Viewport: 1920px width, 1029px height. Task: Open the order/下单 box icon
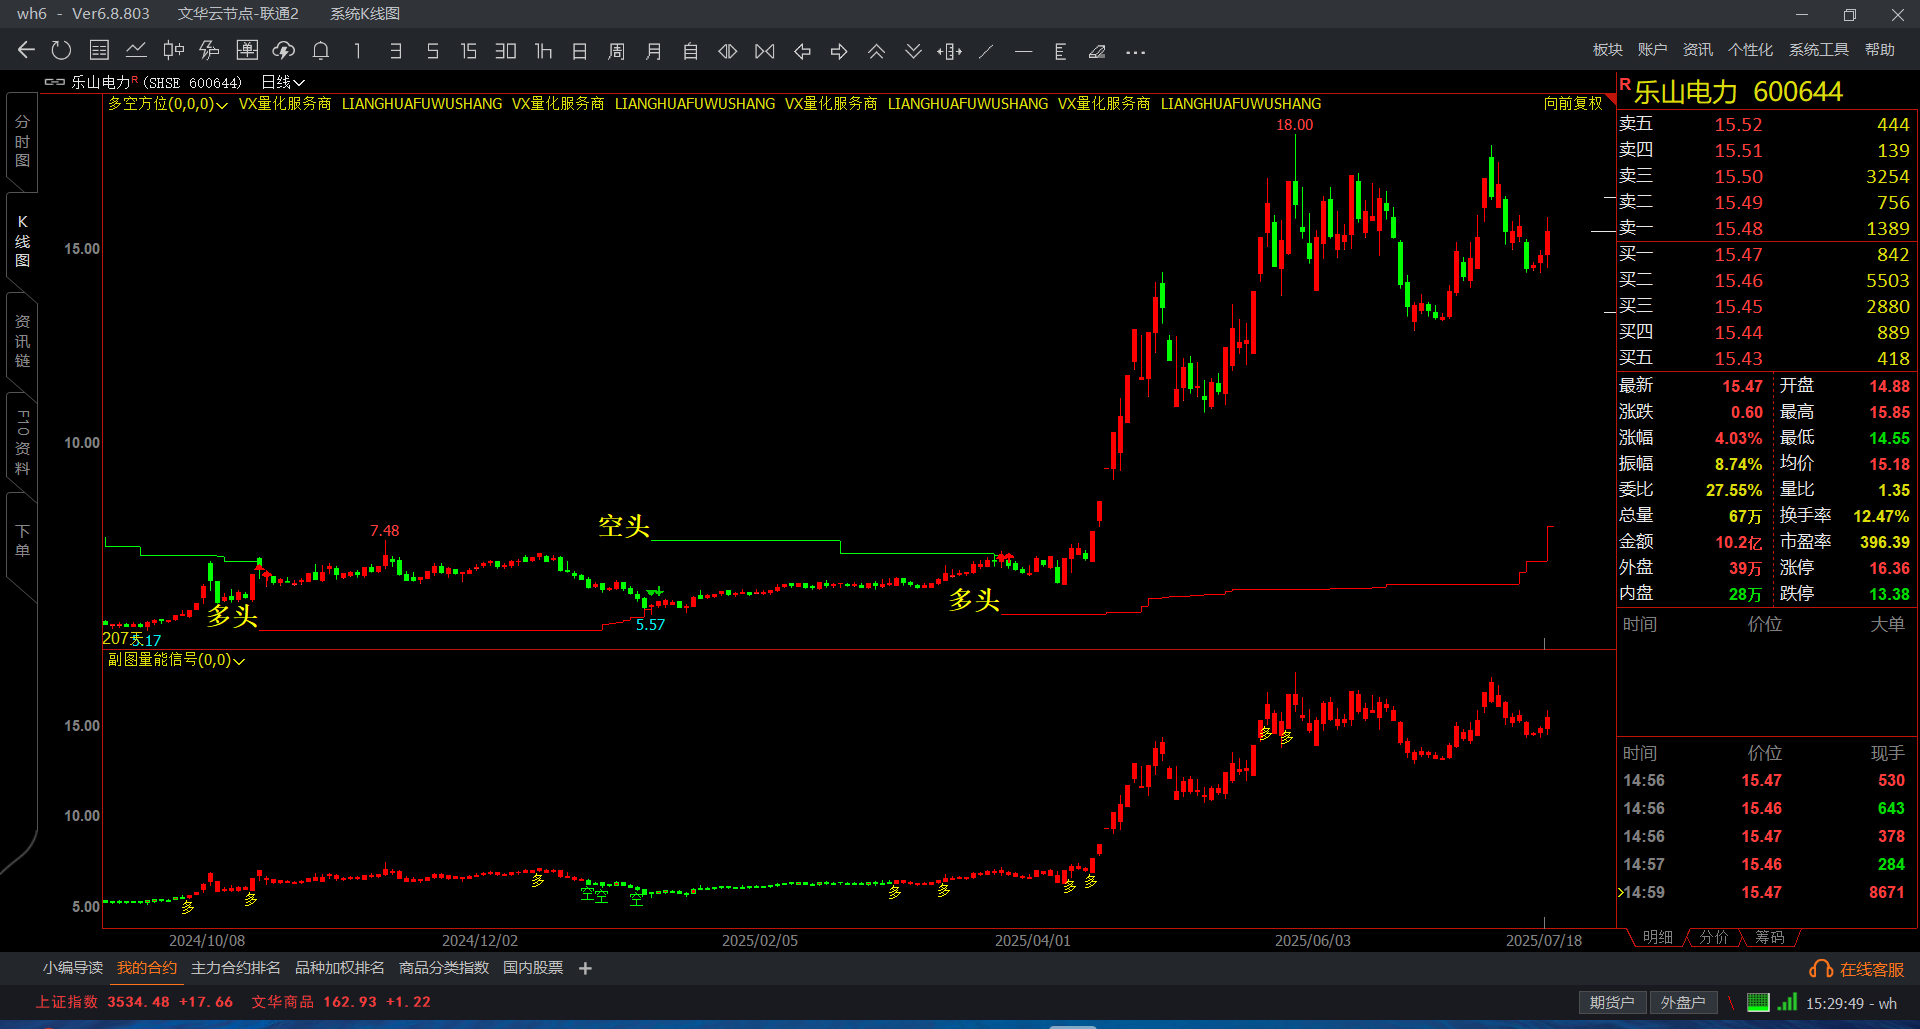(247, 50)
